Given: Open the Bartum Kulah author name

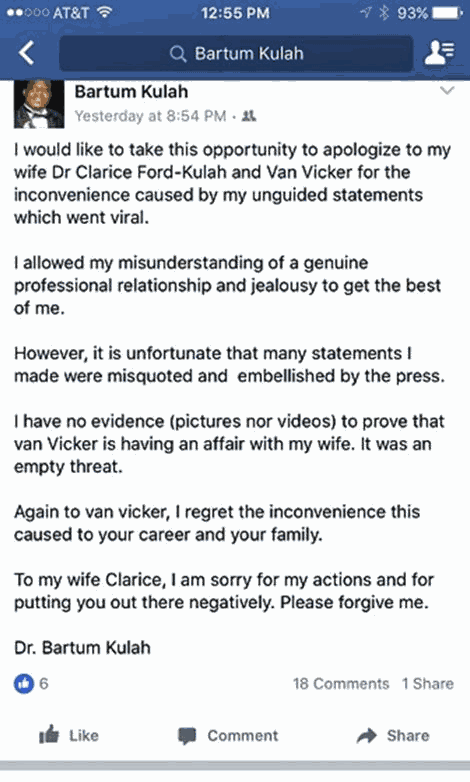Looking at the screenshot, I should click(x=131, y=92).
